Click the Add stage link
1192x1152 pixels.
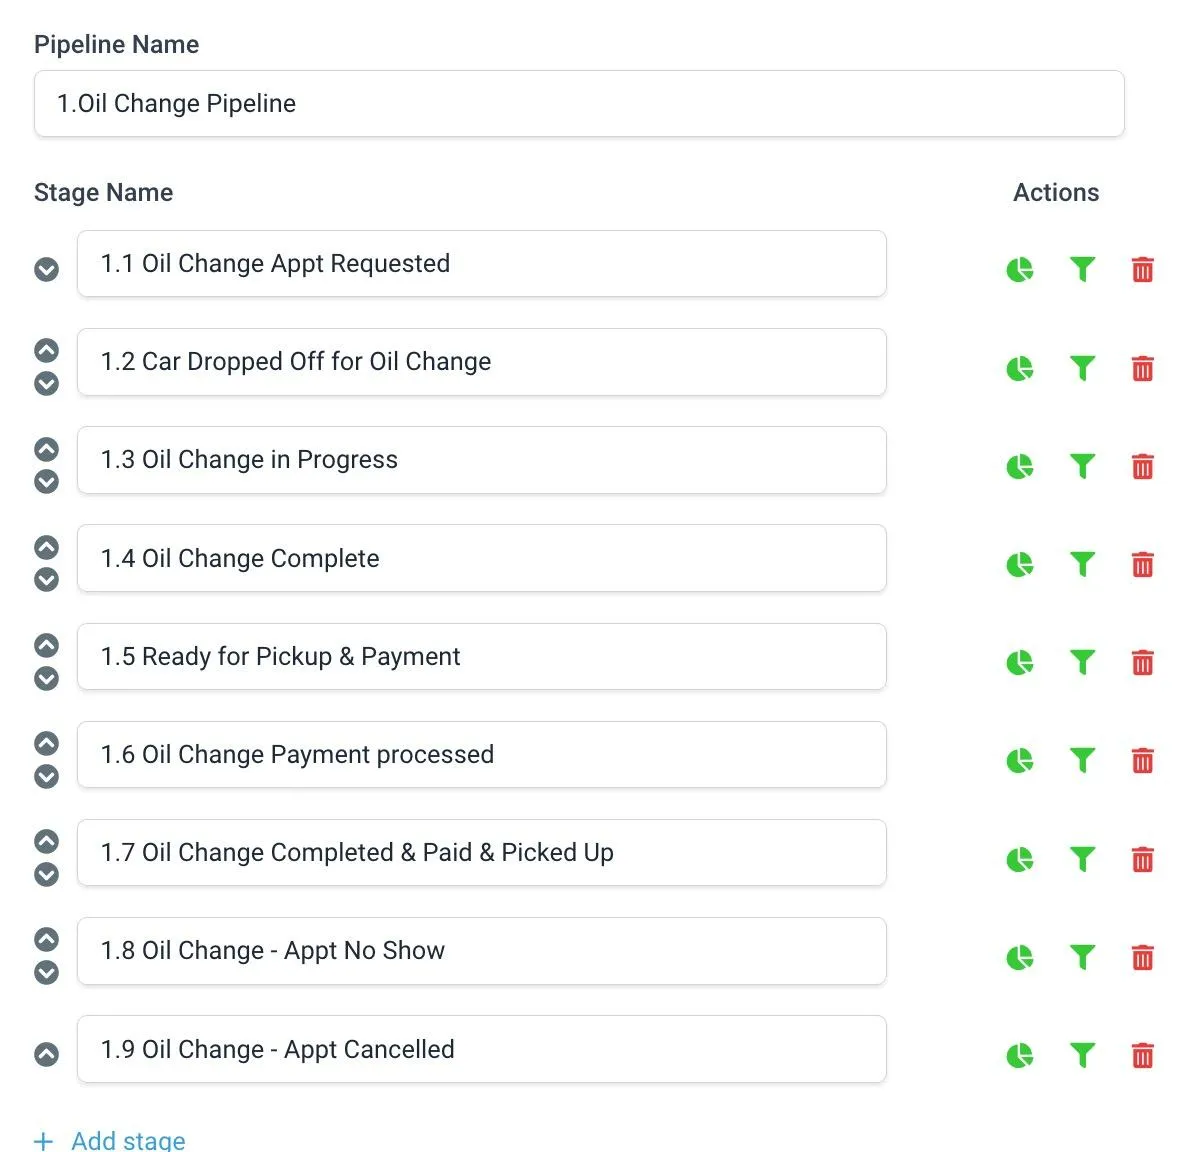point(110,1140)
